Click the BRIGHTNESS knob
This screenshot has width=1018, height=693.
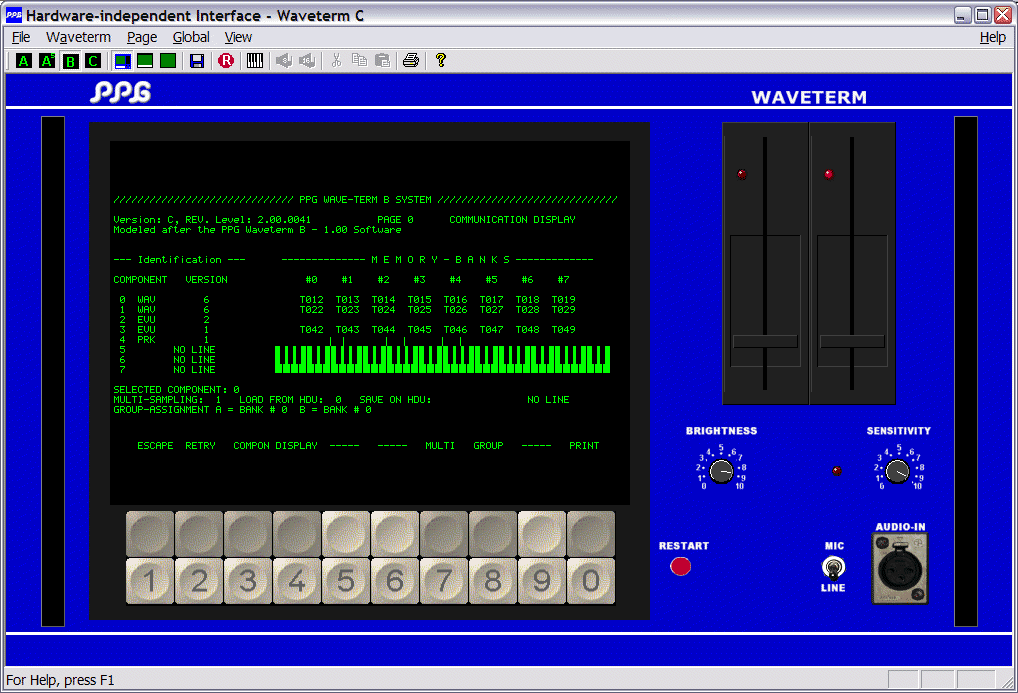coord(721,472)
